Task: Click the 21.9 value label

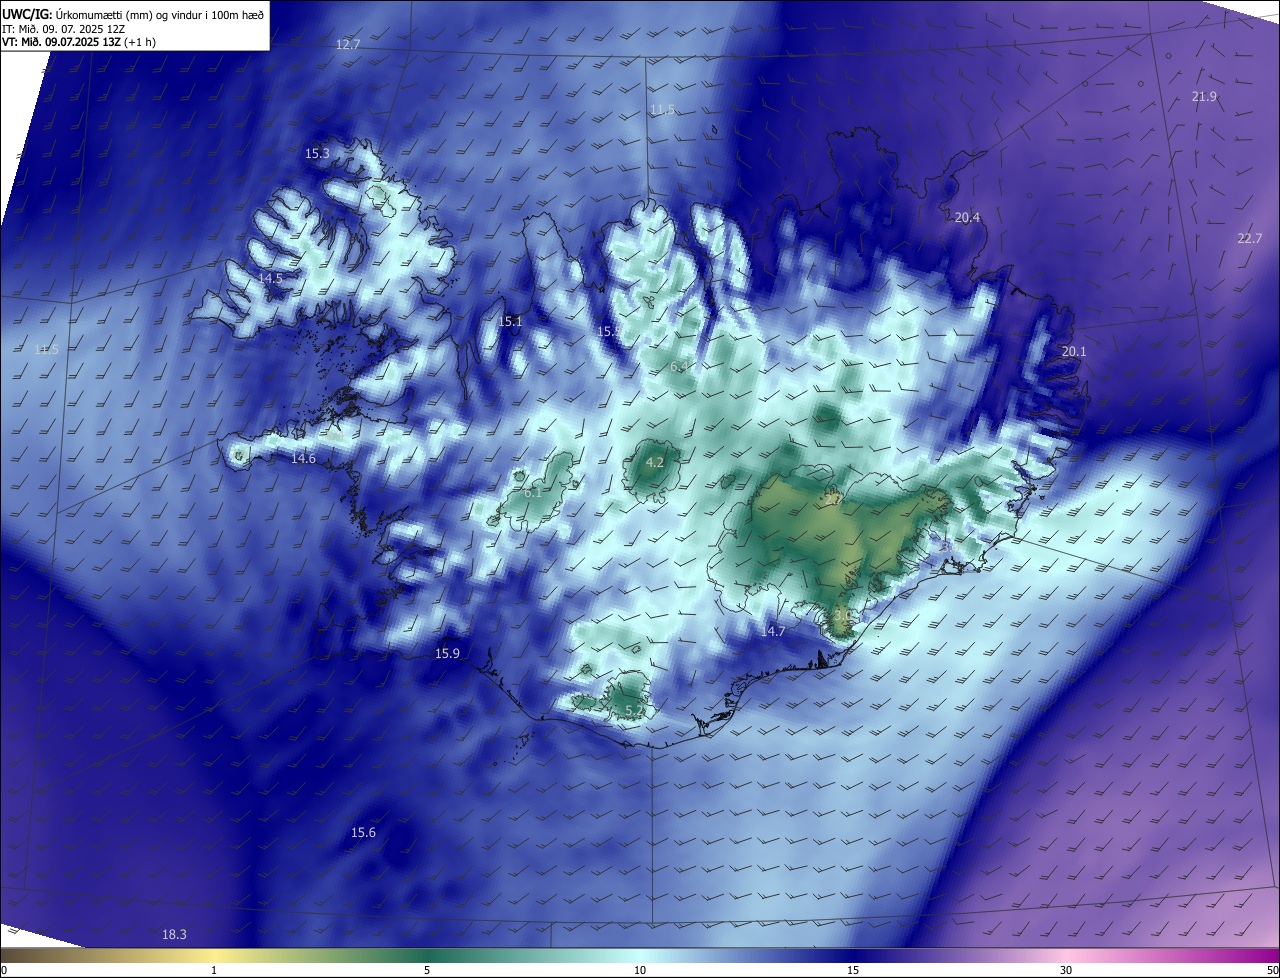Action: tap(1204, 97)
